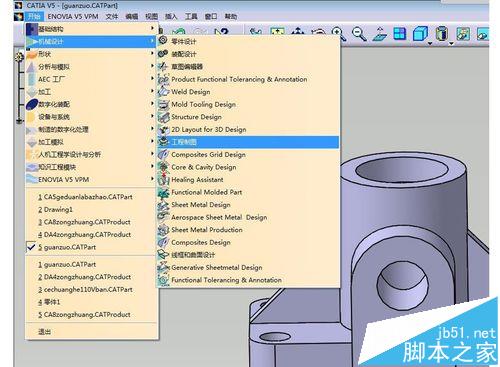Click the part gear icon atop specification tree

point(19,57)
